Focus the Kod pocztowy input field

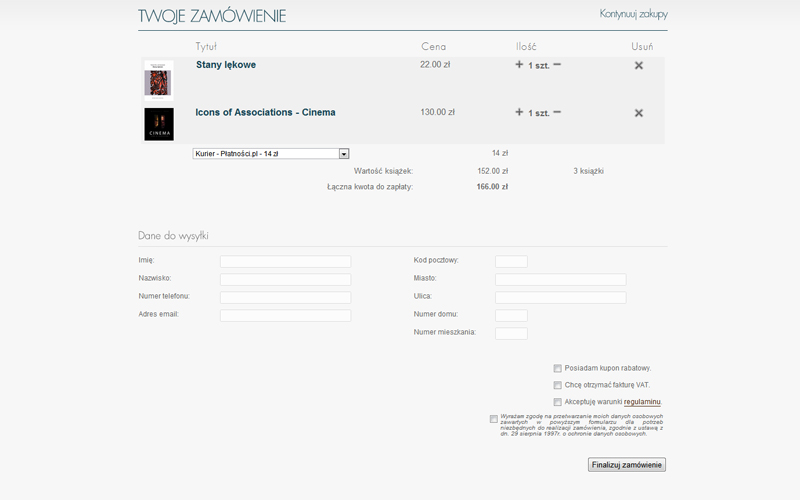tap(511, 262)
